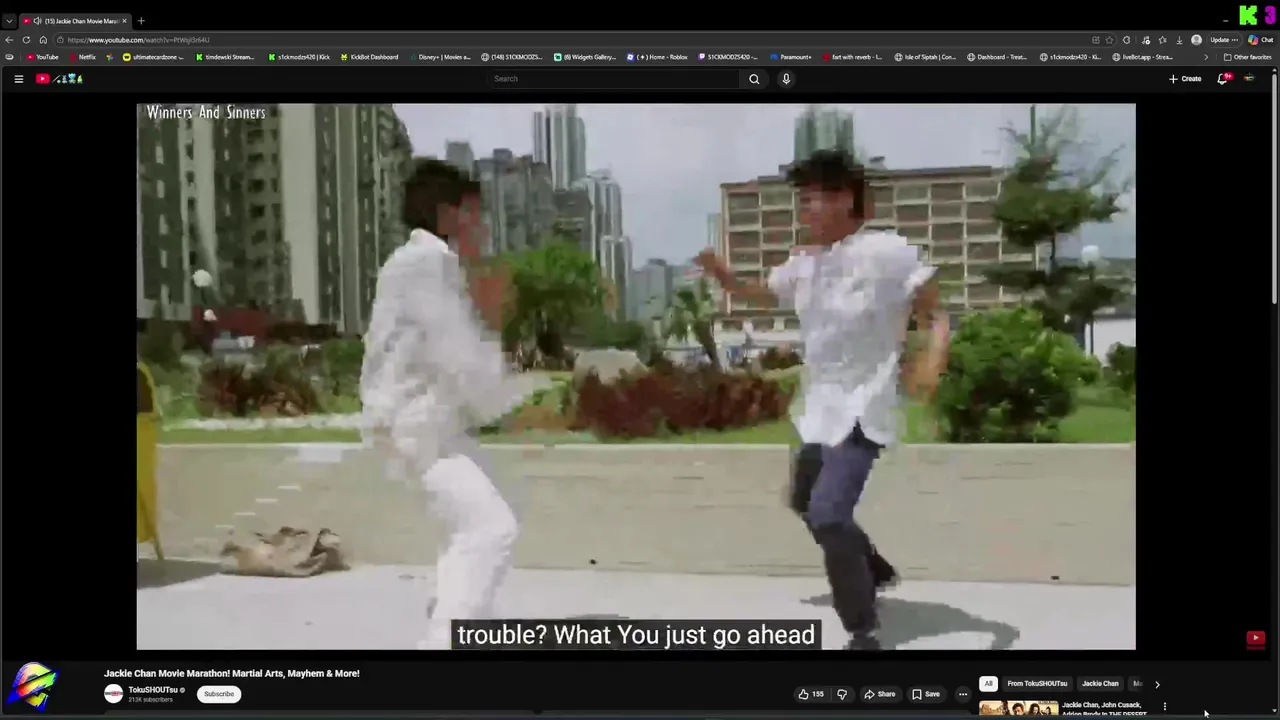Open the Disney+ Movies bookmark
Screen dimensions: 1280x720
point(439,57)
